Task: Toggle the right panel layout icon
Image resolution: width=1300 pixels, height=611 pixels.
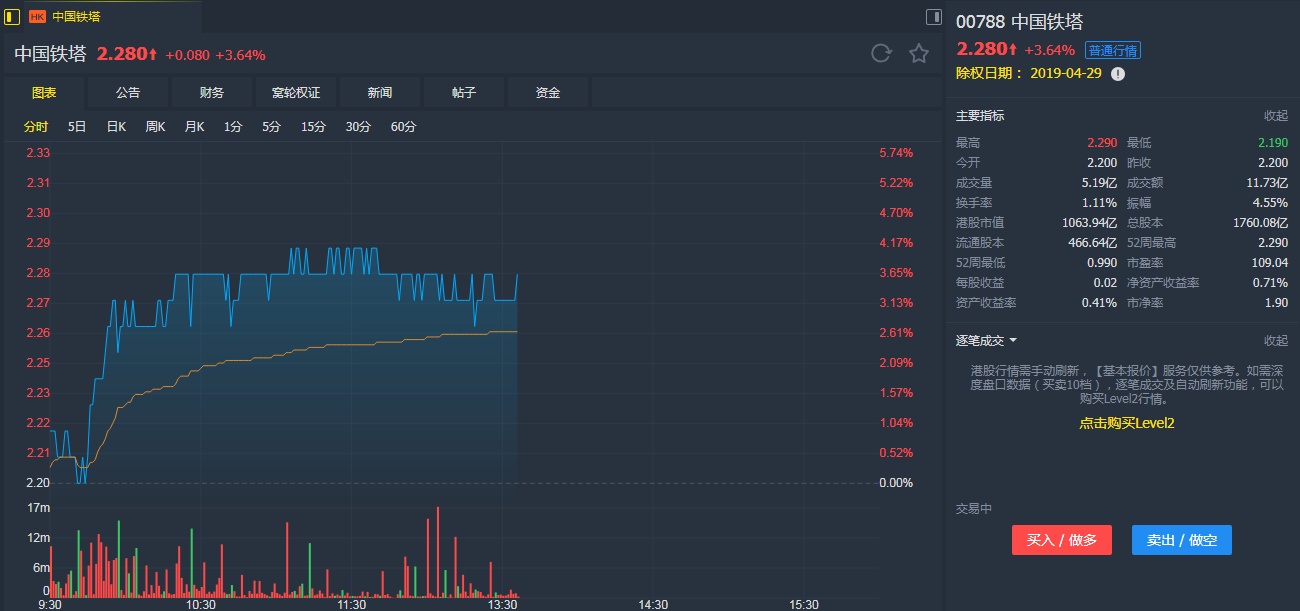Action: point(933,16)
